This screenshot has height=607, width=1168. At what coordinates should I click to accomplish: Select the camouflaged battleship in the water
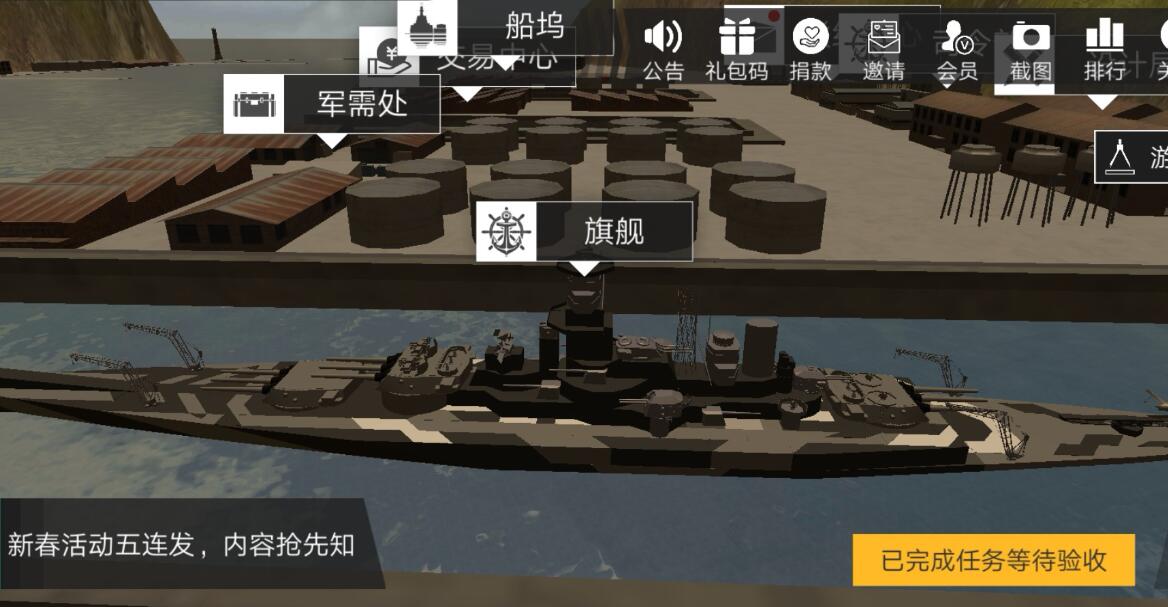coord(581,395)
